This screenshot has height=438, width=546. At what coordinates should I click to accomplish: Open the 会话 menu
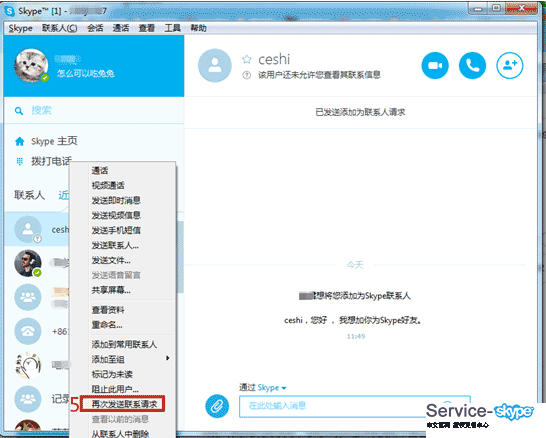[95, 28]
